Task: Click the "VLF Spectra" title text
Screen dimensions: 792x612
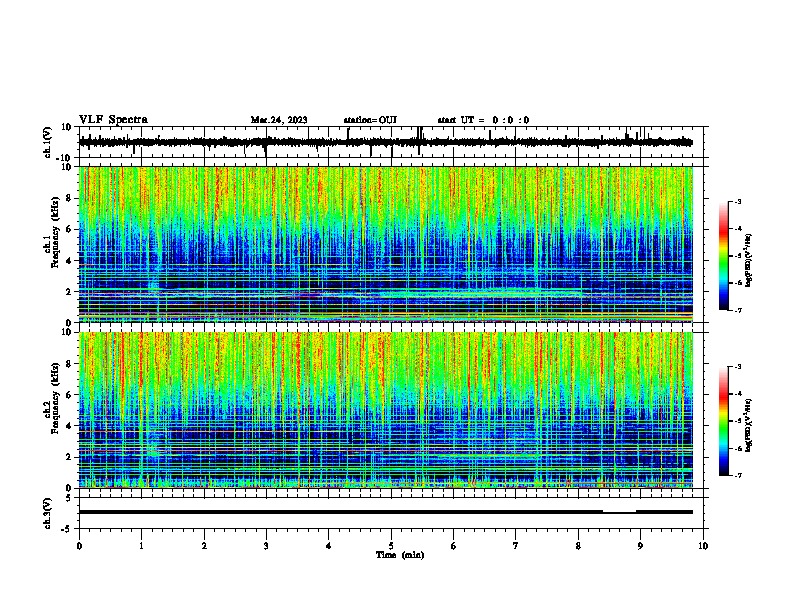Action: pyautogui.click(x=114, y=120)
